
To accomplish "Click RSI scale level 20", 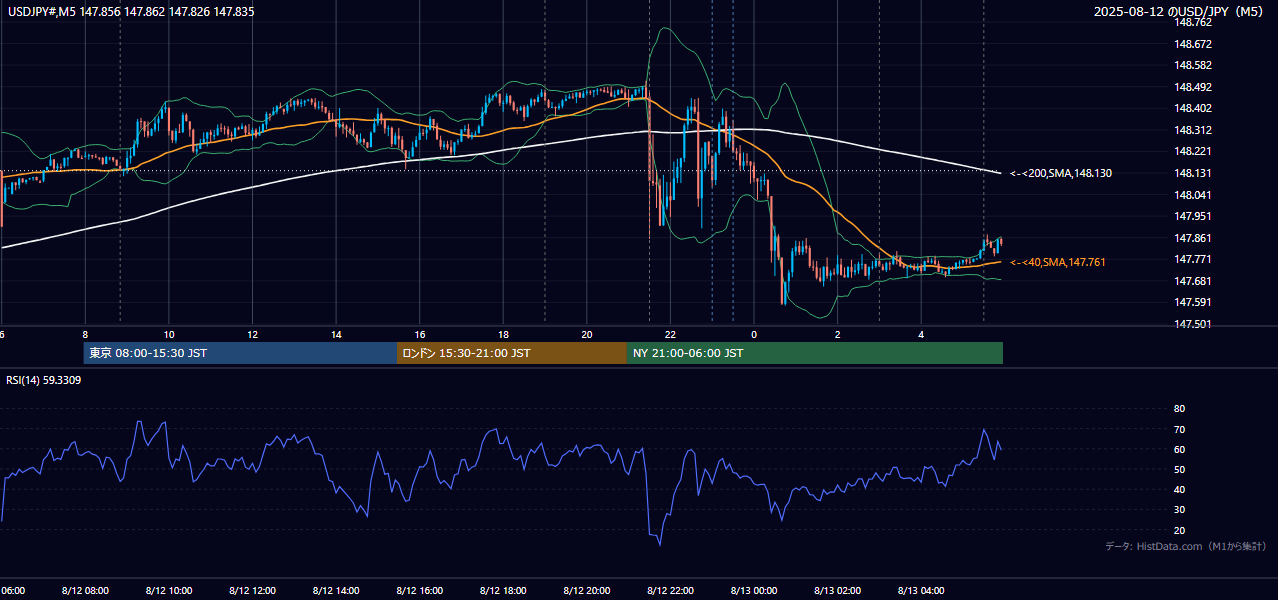I will coord(1179,530).
